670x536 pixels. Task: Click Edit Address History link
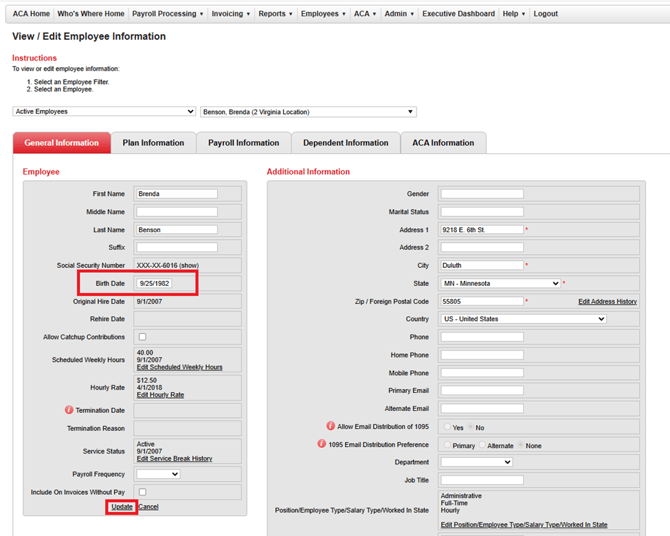pos(607,301)
